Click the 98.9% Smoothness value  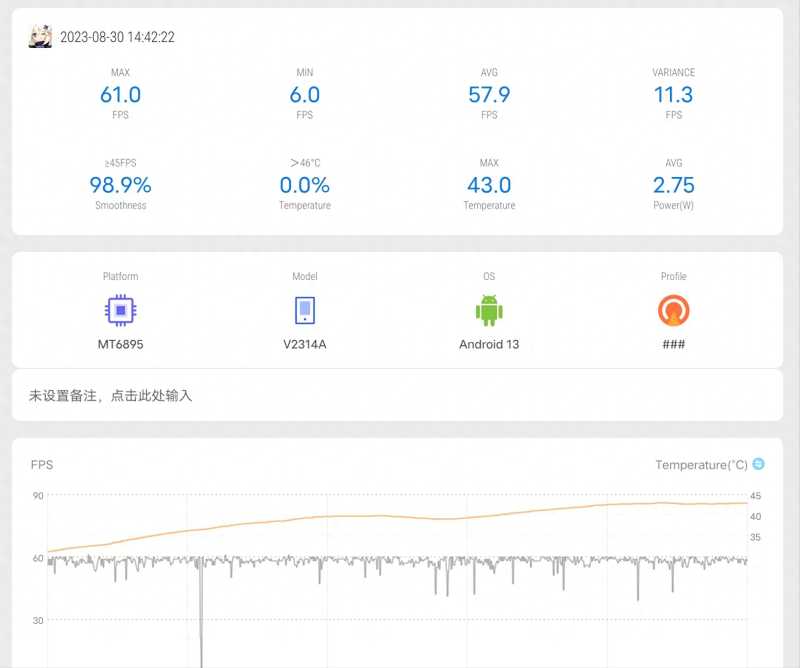click(120, 185)
